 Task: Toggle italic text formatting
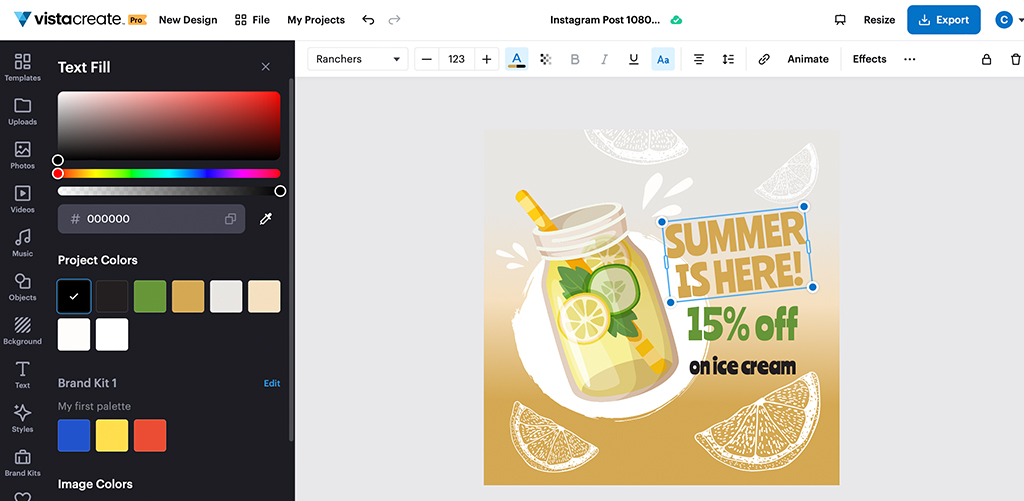click(604, 59)
